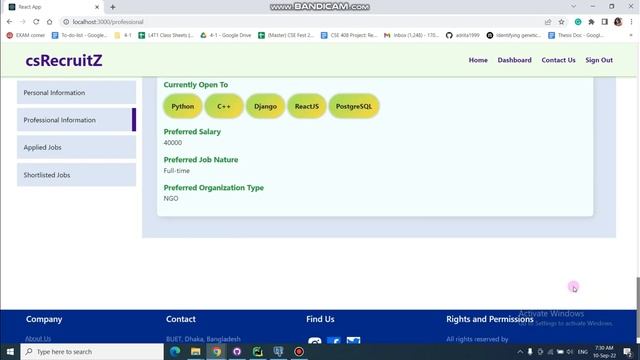Select Professional Information in the sidebar
This screenshot has height=360, width=640.
76,120
